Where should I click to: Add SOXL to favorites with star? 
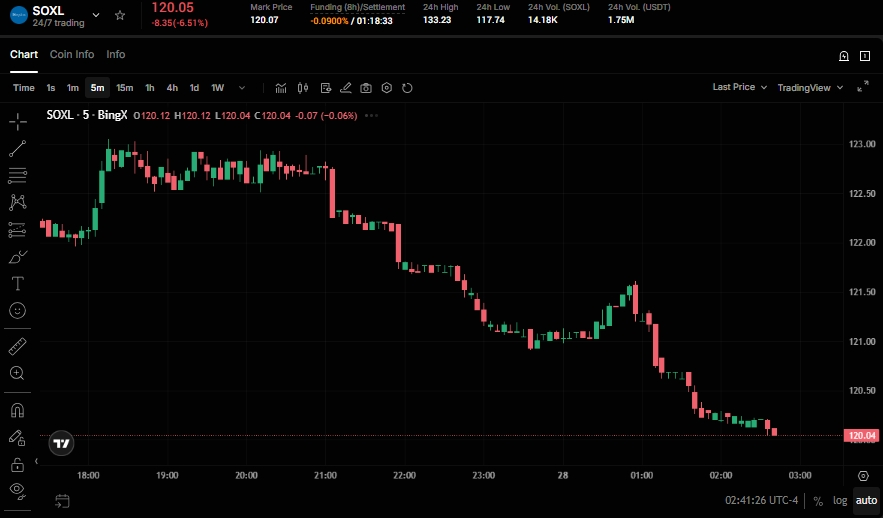point(120,15)
